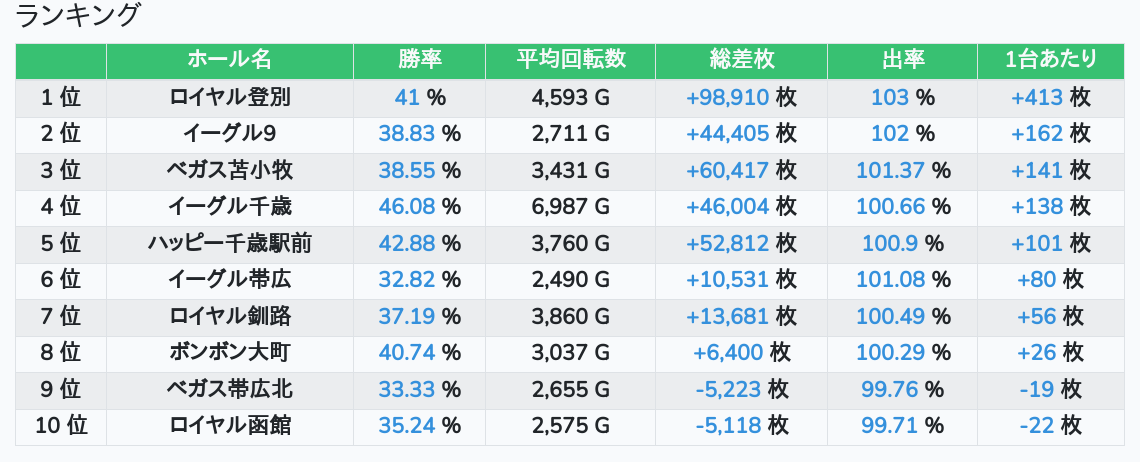Open the +60,417 link for ベガス苫小牧

point(727,171)
